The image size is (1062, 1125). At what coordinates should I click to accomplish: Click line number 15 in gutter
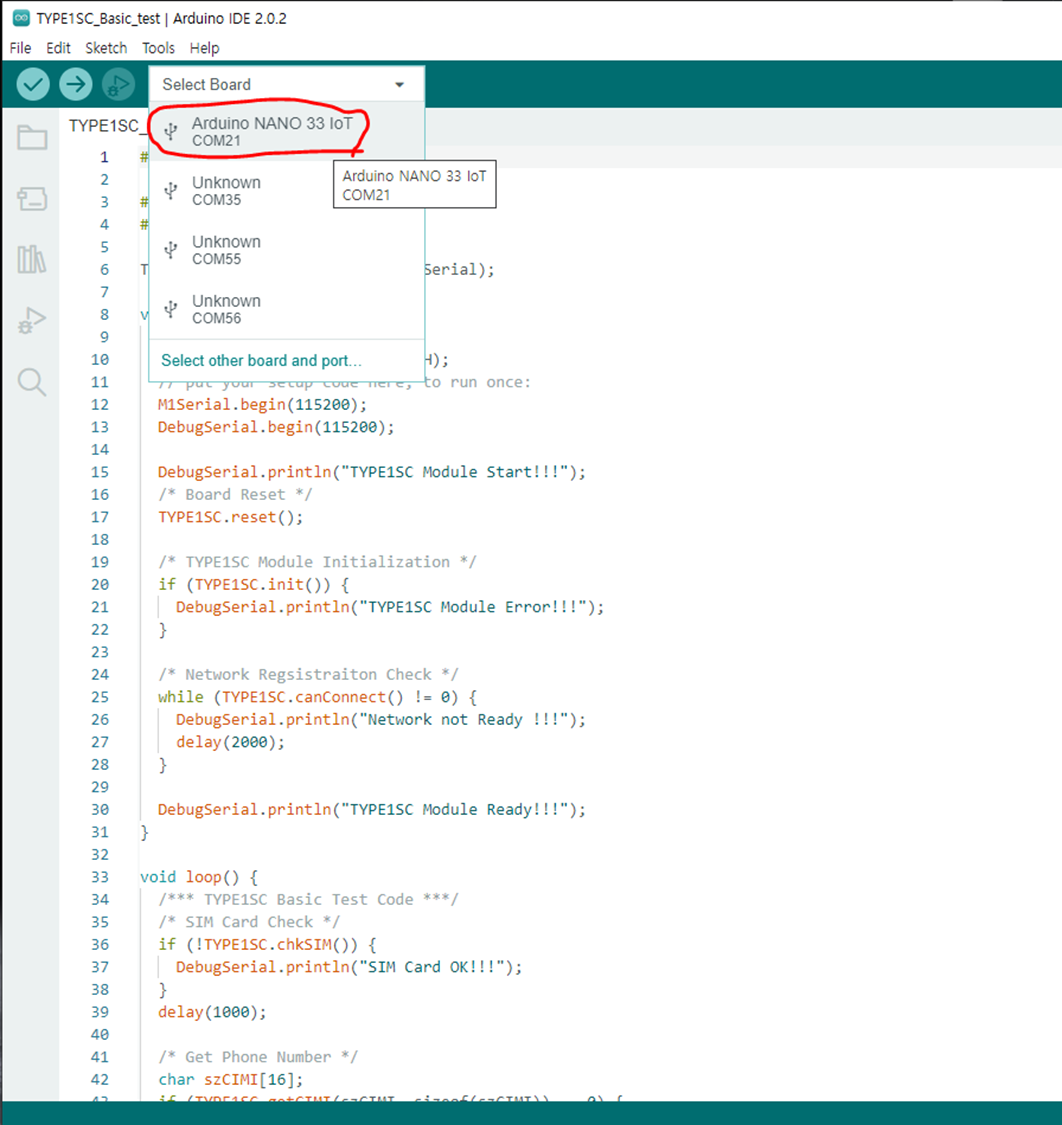click(x=100, y=472)
